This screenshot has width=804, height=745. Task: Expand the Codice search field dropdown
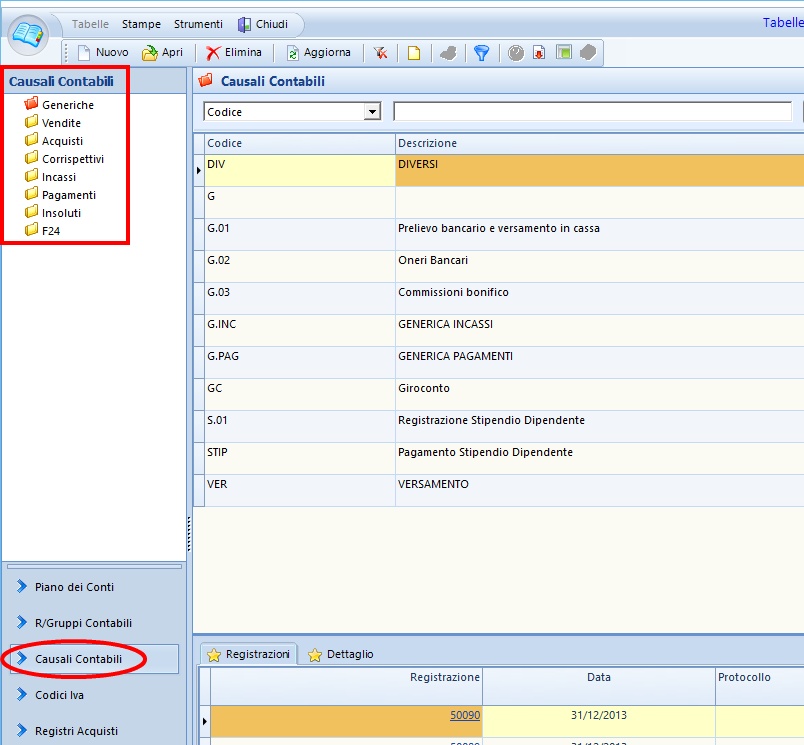[373, 112]
